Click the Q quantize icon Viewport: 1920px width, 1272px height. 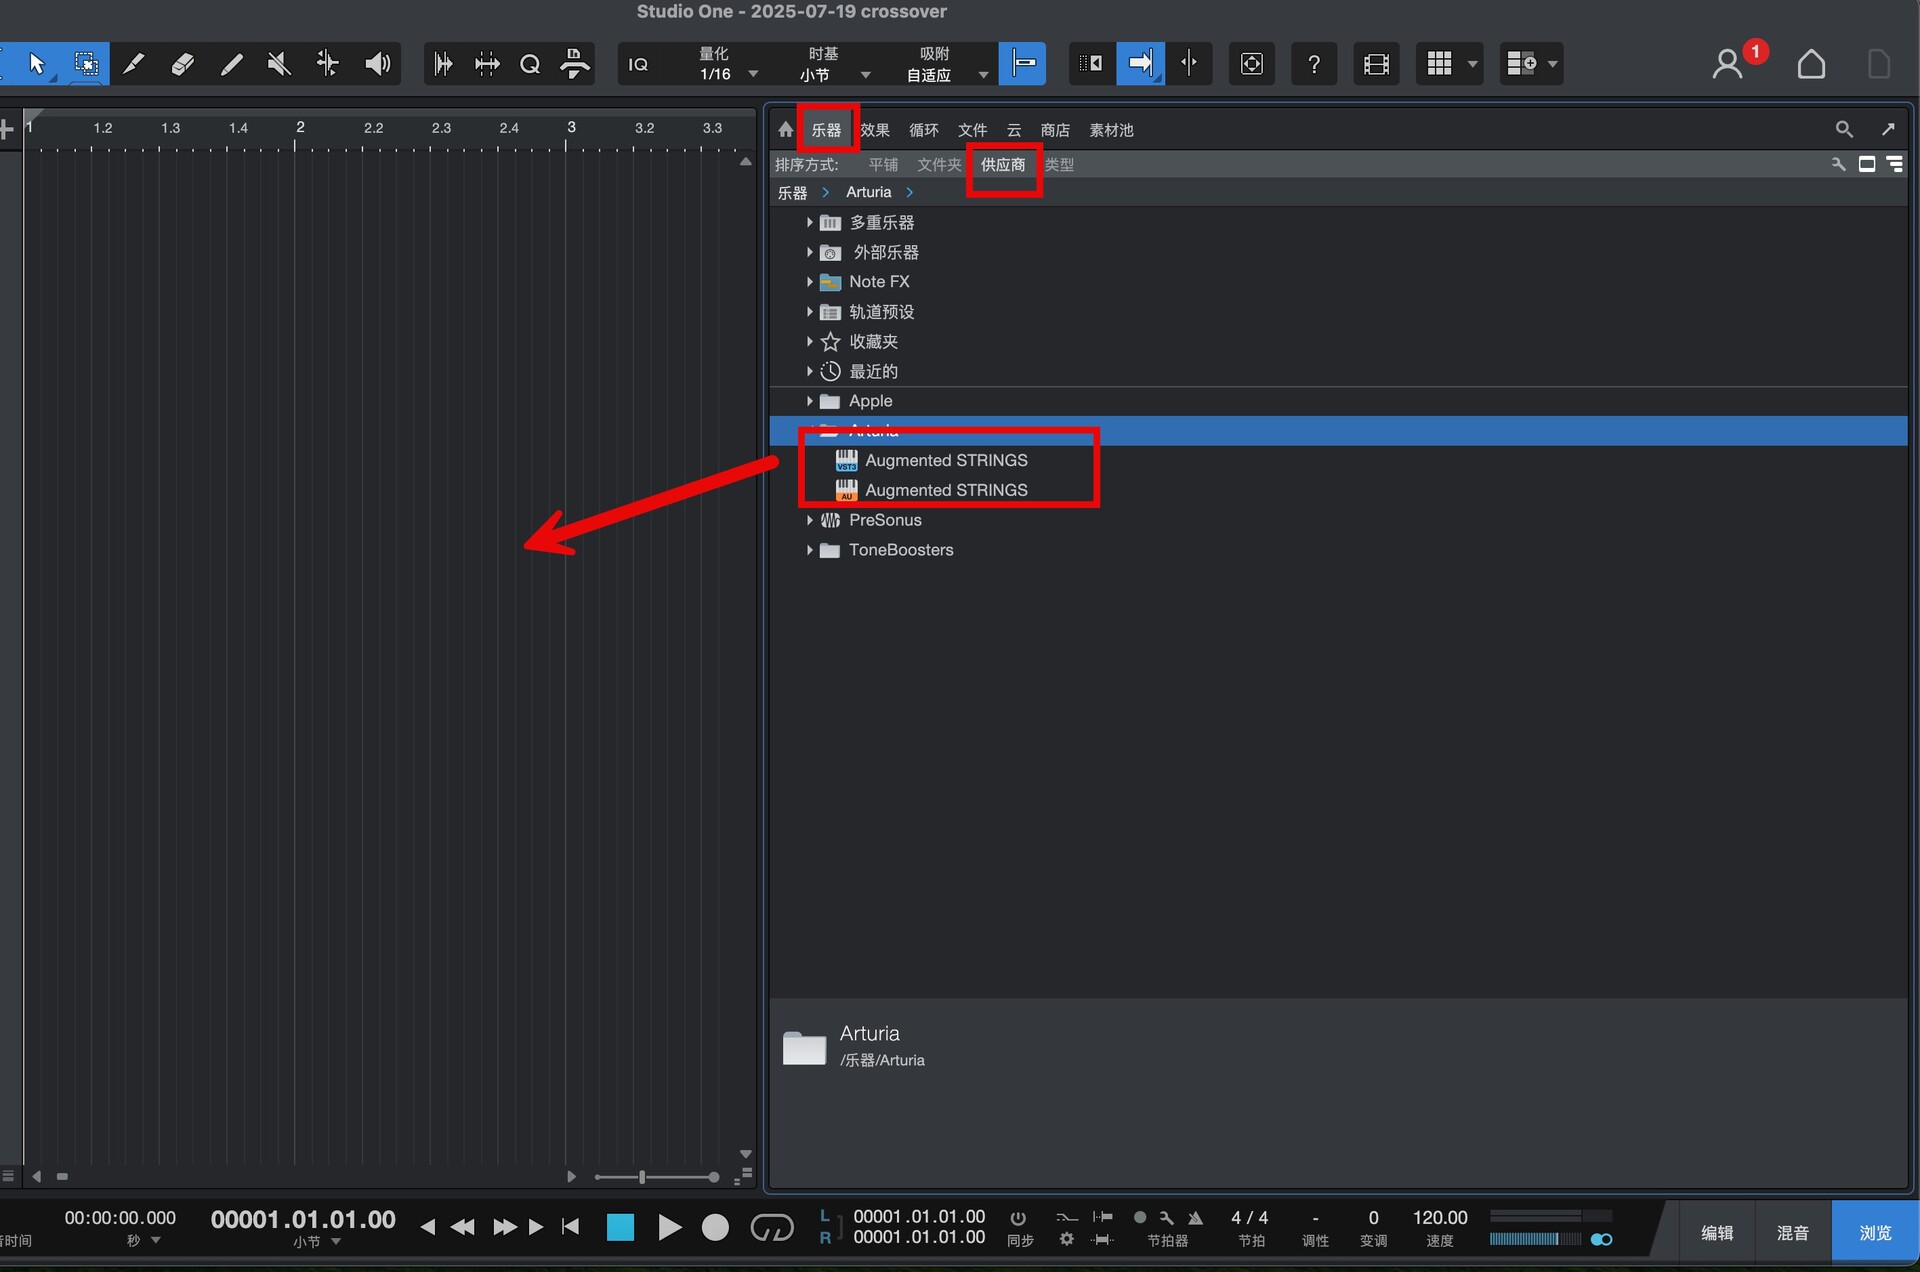[x=530, y=64]
